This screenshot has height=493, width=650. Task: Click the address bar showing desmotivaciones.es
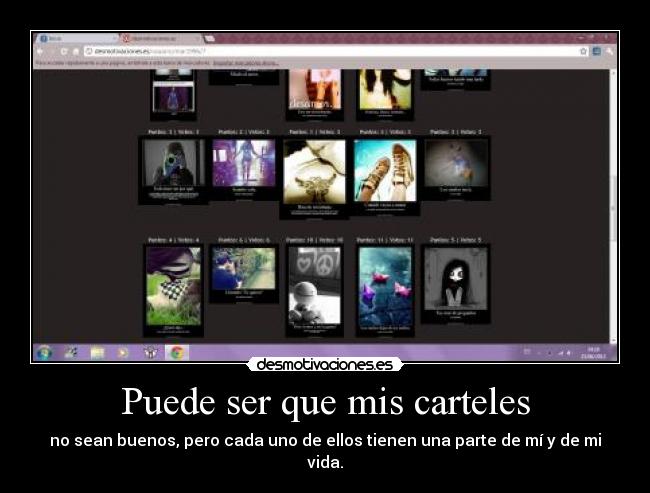click(336, 51)
